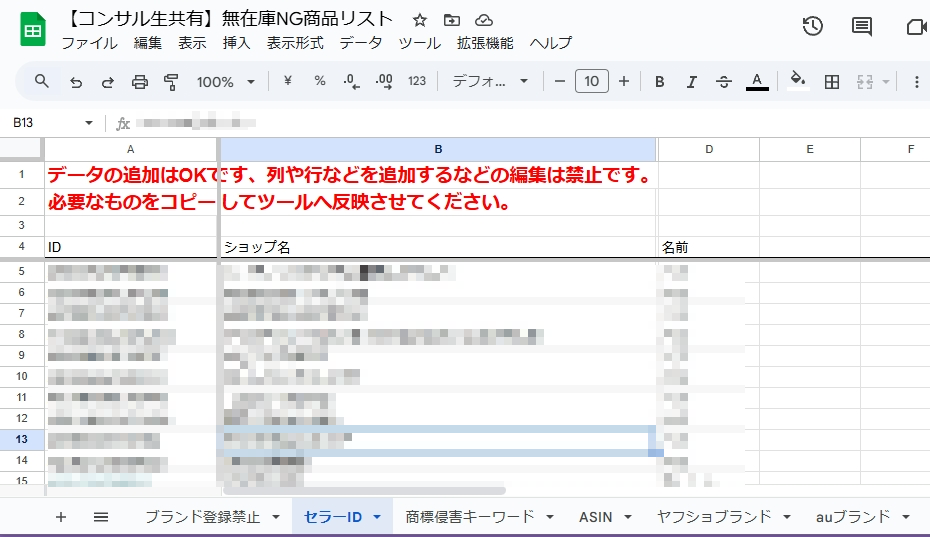Click the undo arrow icon
This screenshot has width=930, height=537.
76,82
